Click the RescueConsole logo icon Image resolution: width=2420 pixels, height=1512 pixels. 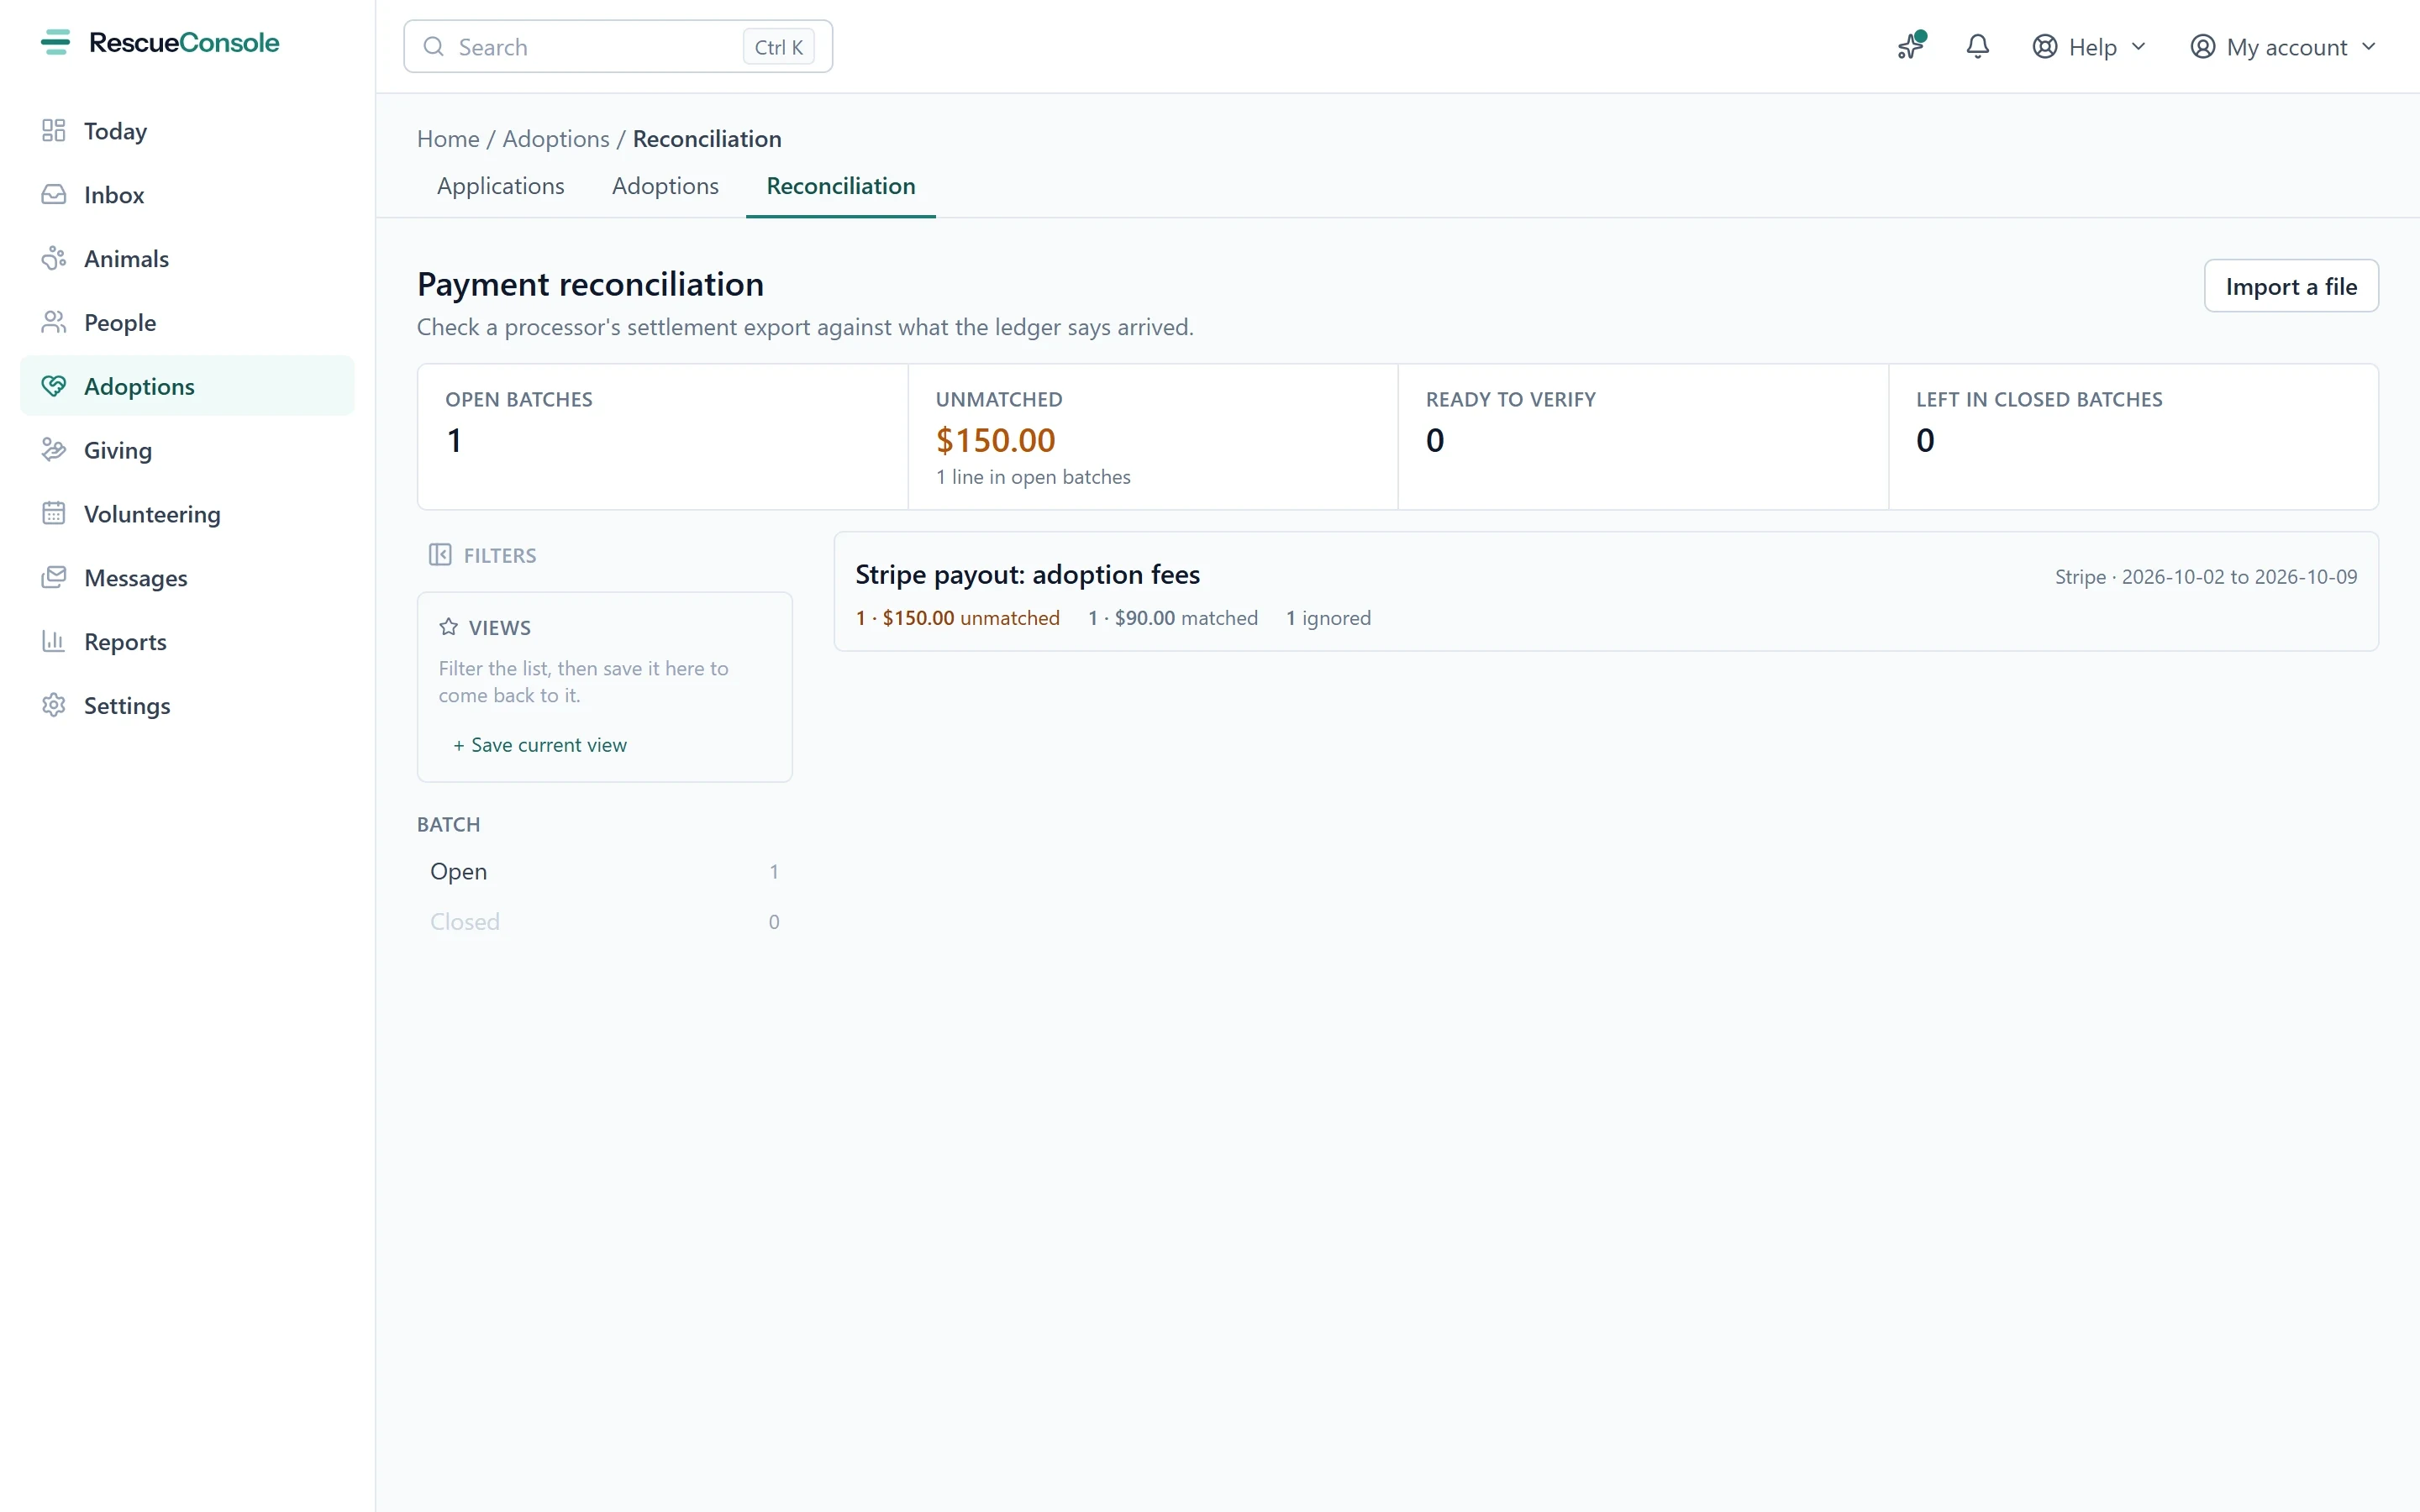pos(55,42)
